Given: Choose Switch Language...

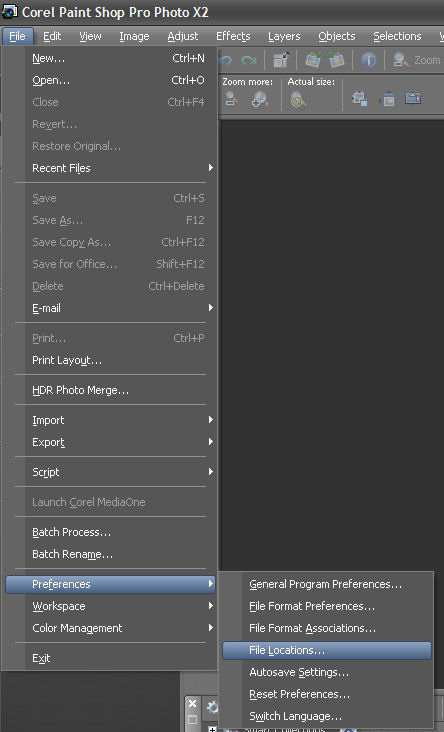Looking at the screenshot, I should (327, 716).
